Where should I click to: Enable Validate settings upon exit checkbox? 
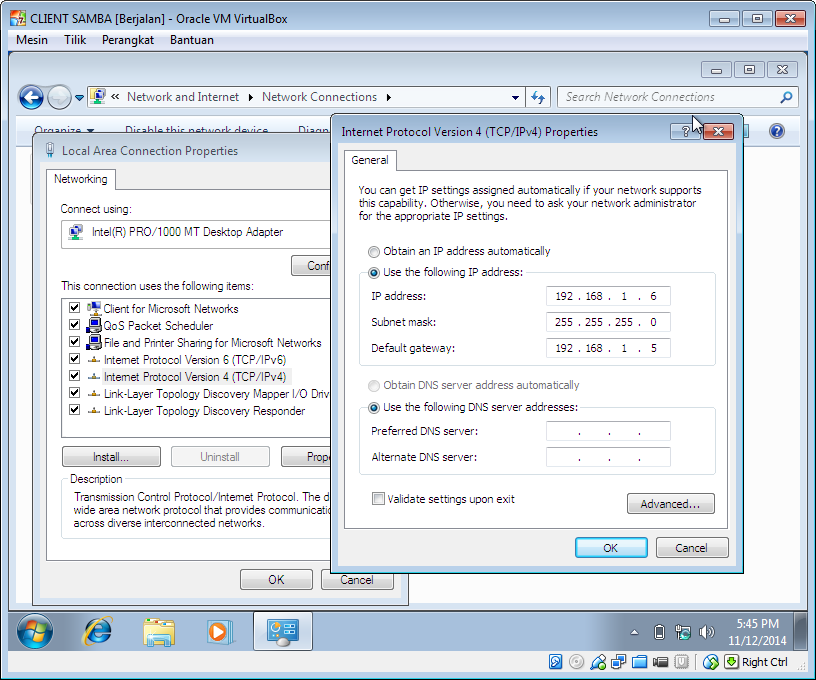(x=378, y=499)
